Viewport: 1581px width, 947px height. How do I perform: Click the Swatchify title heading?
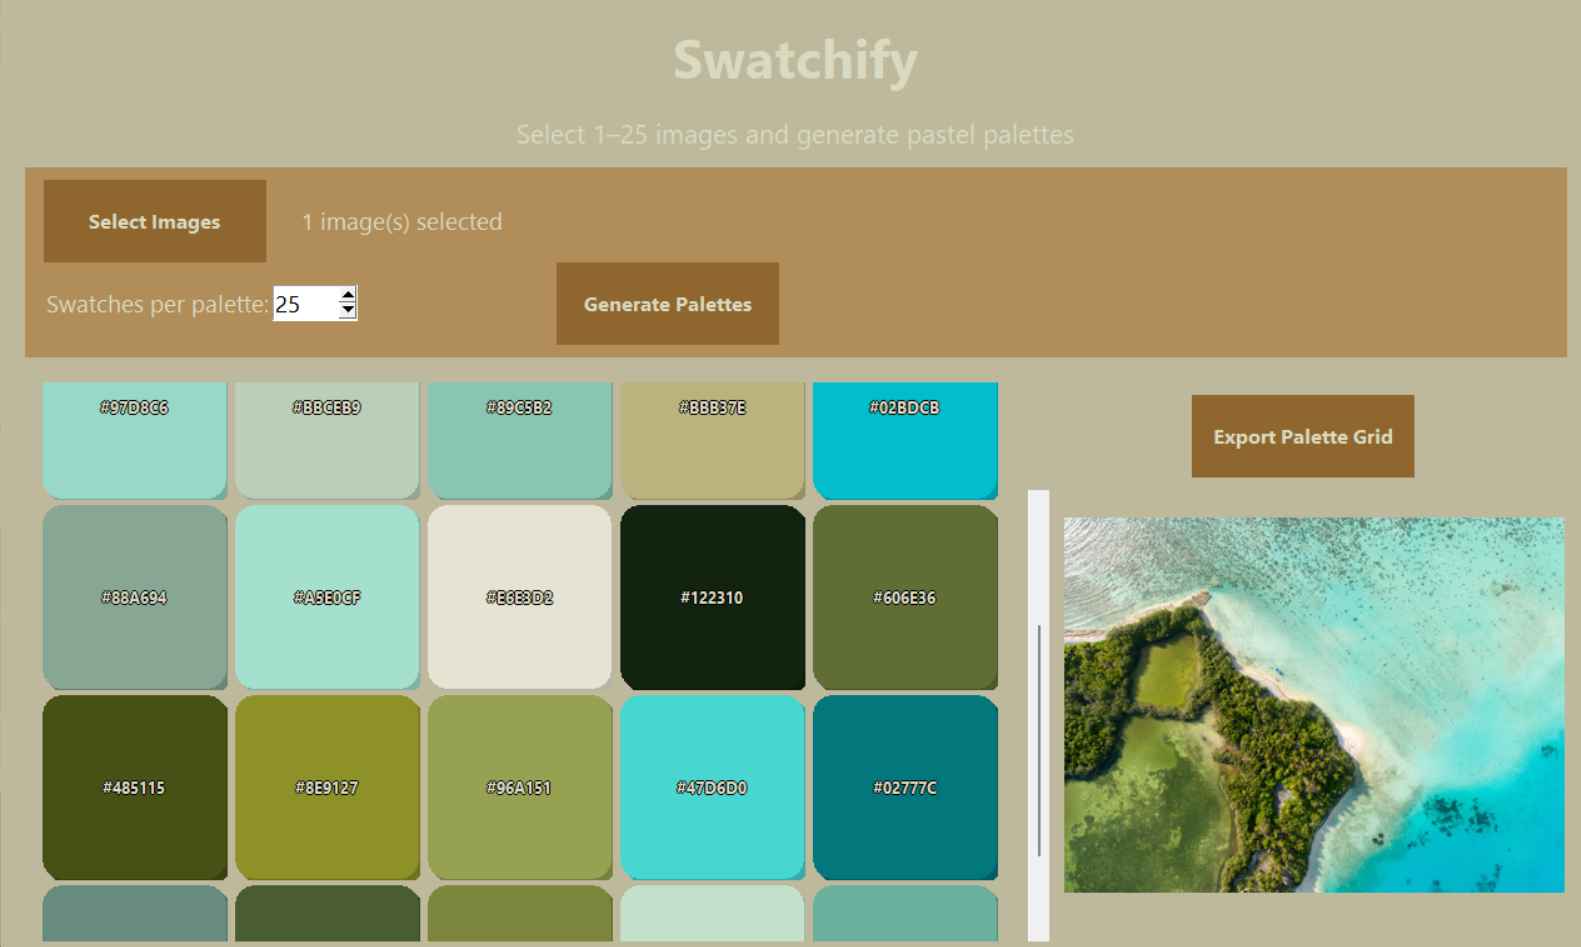(x=795, y=60)
